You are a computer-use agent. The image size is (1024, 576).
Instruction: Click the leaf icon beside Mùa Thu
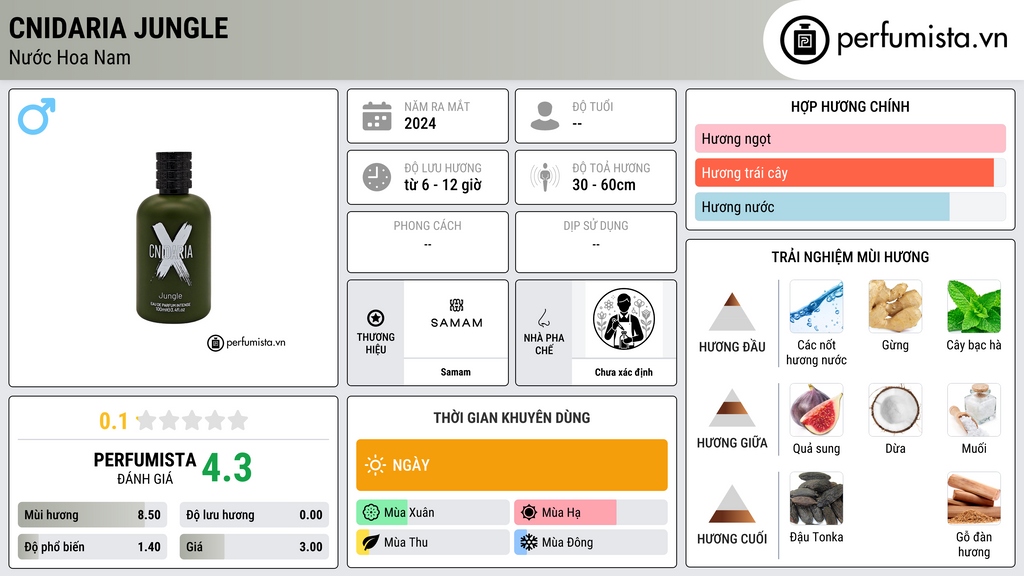tap(371, 542)
